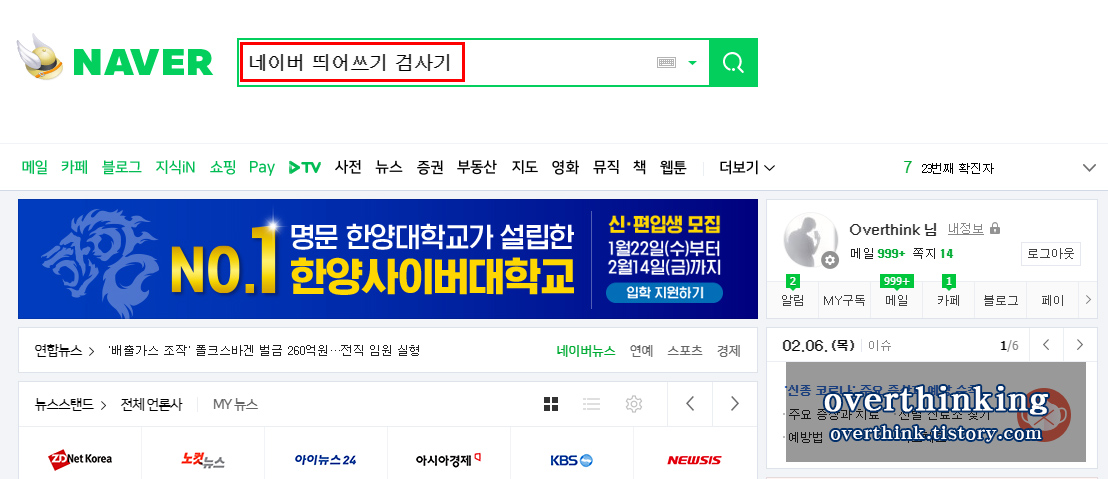
Task: Open 연합뉴스 headline source link
Action: coord(64,350)
